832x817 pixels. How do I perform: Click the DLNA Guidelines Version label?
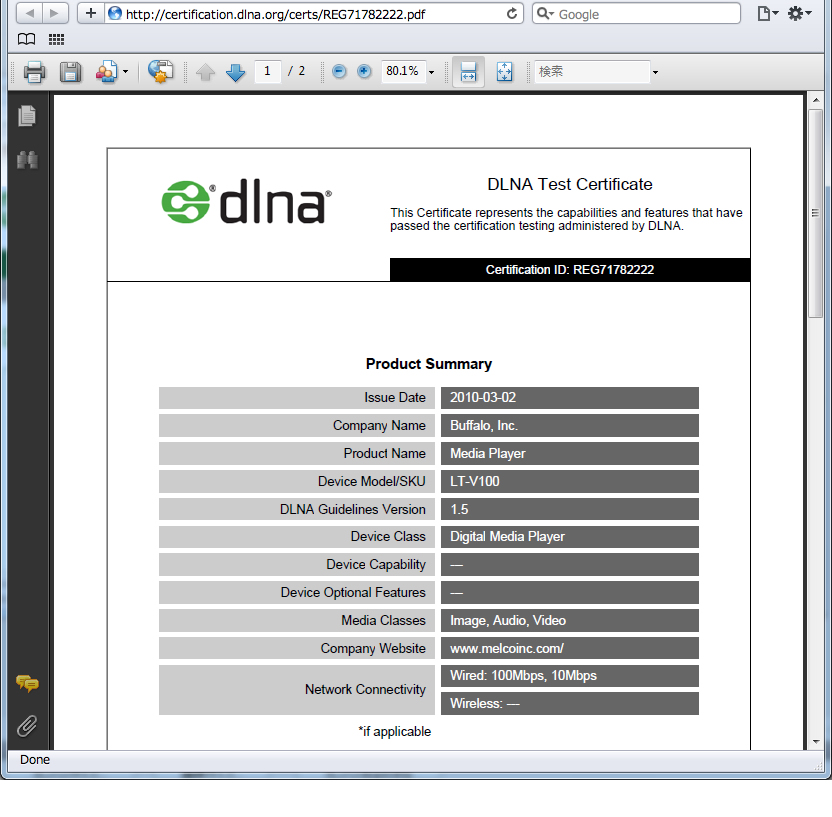click(353, 509)
